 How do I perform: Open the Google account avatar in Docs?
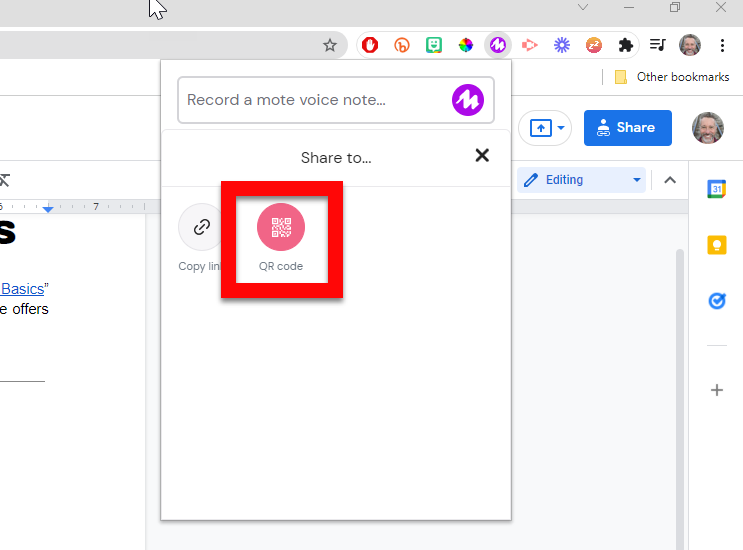coord(707,128)
